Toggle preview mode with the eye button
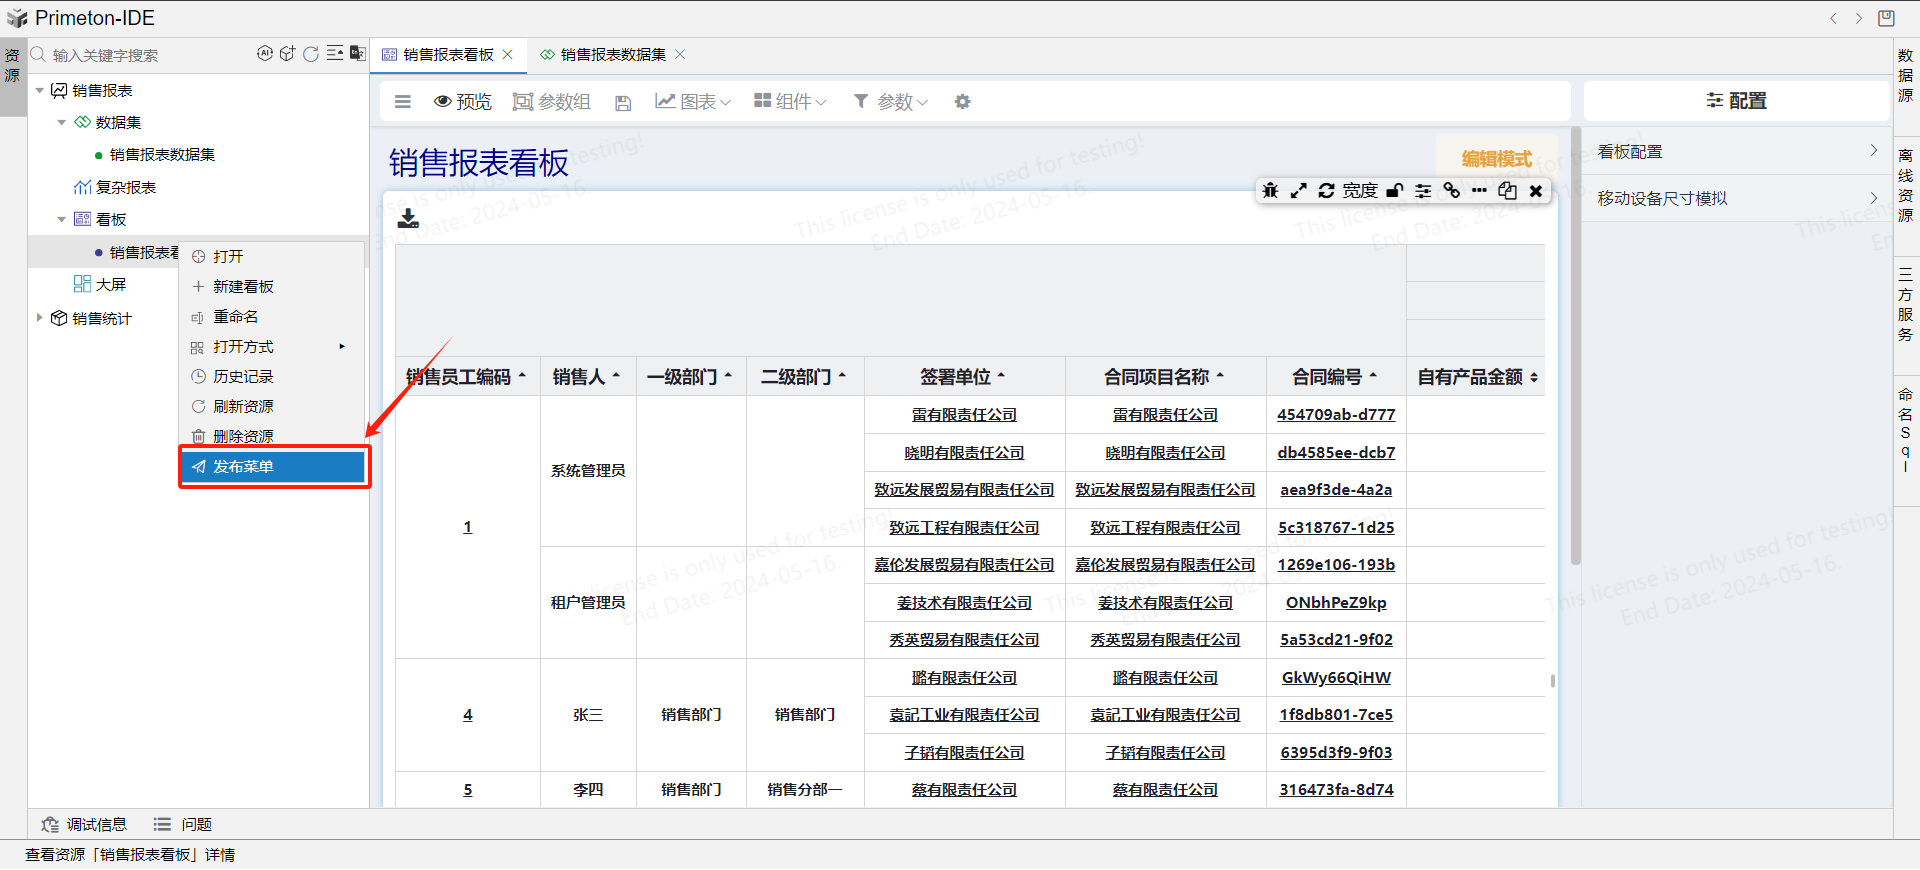The width and height of the screenshot is (1920, 870). pos(462,102)
